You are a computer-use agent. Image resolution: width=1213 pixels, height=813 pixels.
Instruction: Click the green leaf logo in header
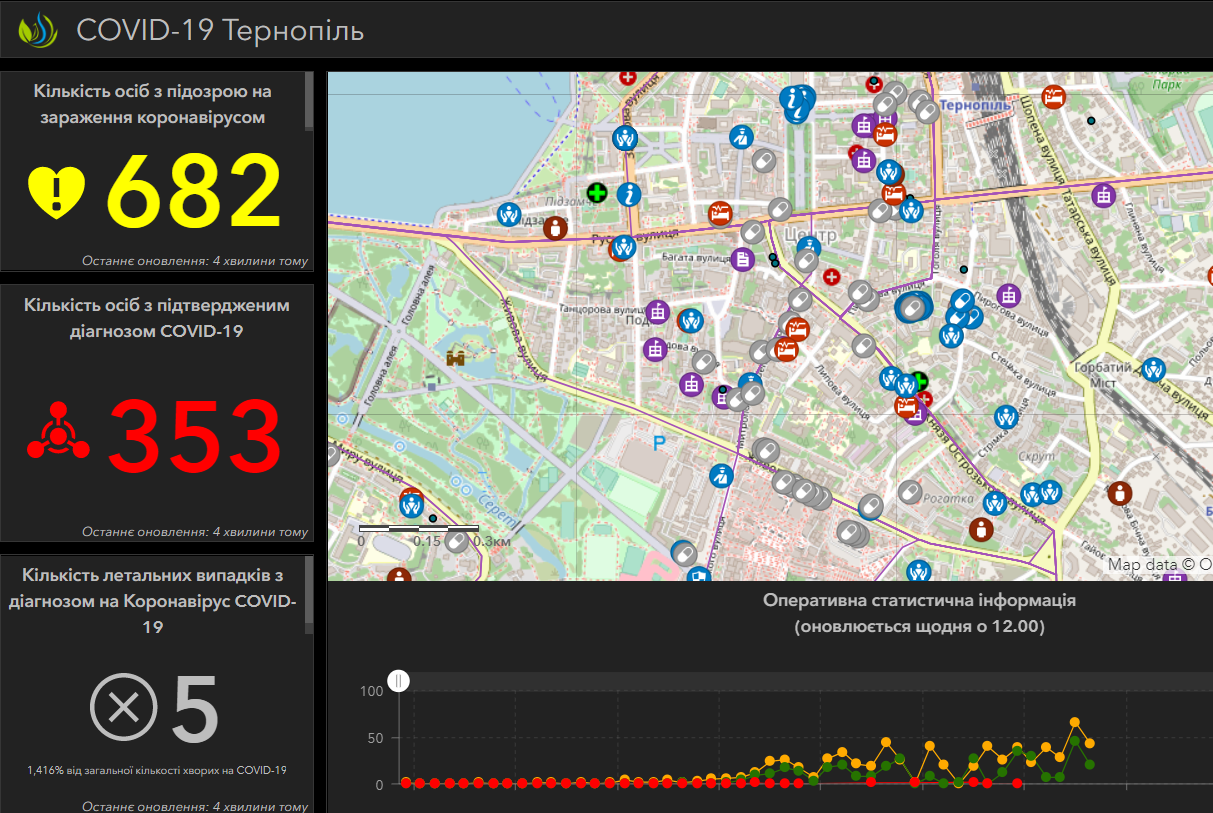tap(38, 29)
